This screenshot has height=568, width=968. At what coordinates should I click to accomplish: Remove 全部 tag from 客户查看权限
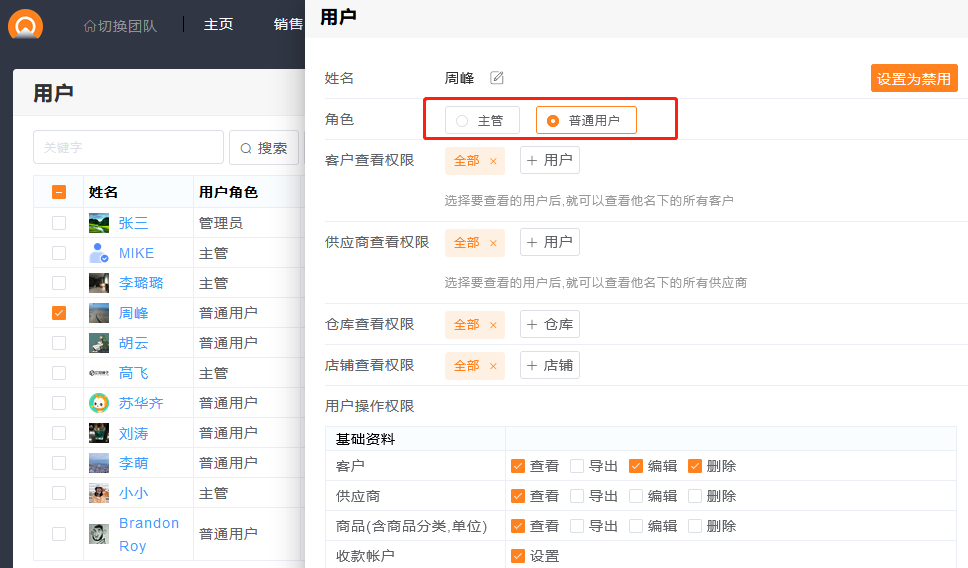pyautogui.click(x=493, y=161)
